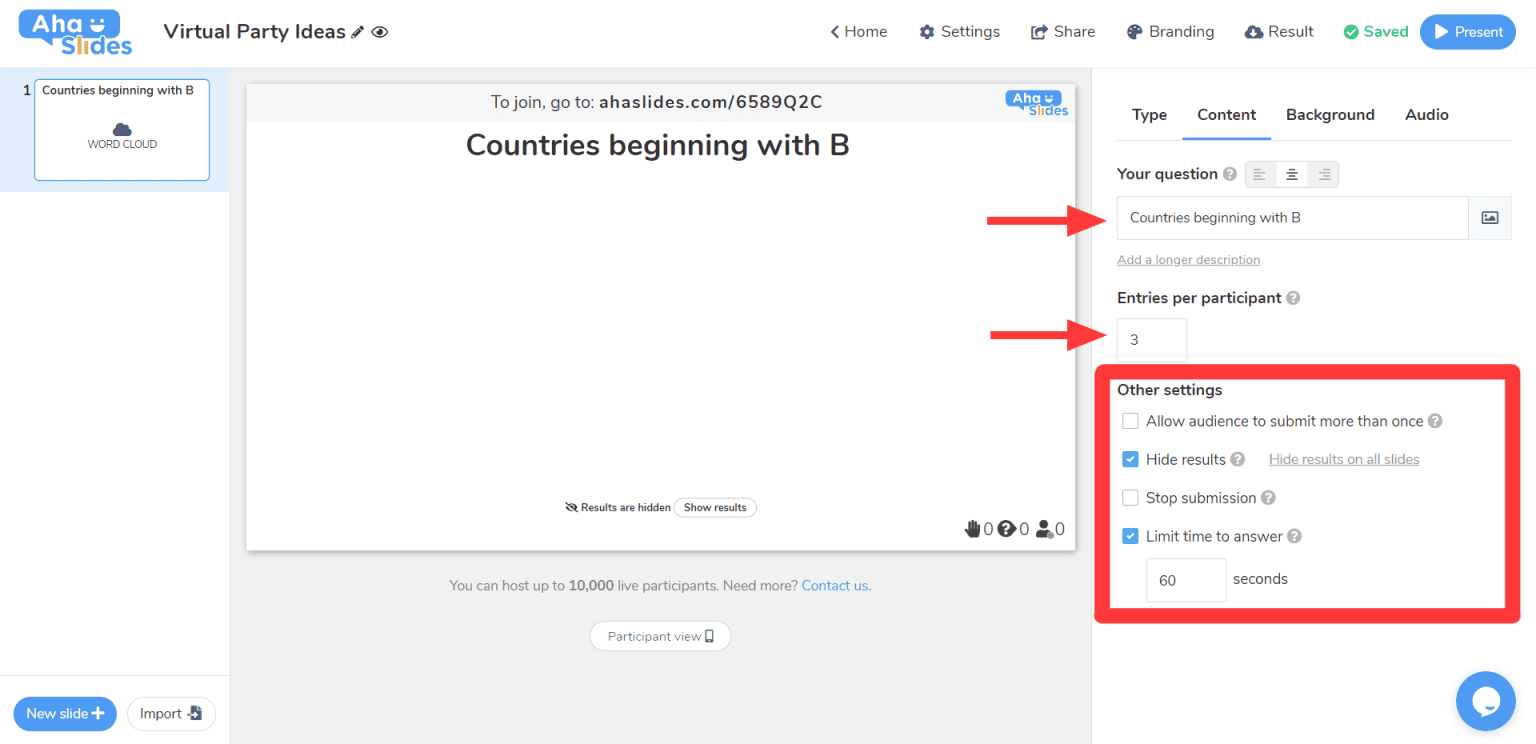Click the 60 seconds time limit field

(x=1185, y=580)
